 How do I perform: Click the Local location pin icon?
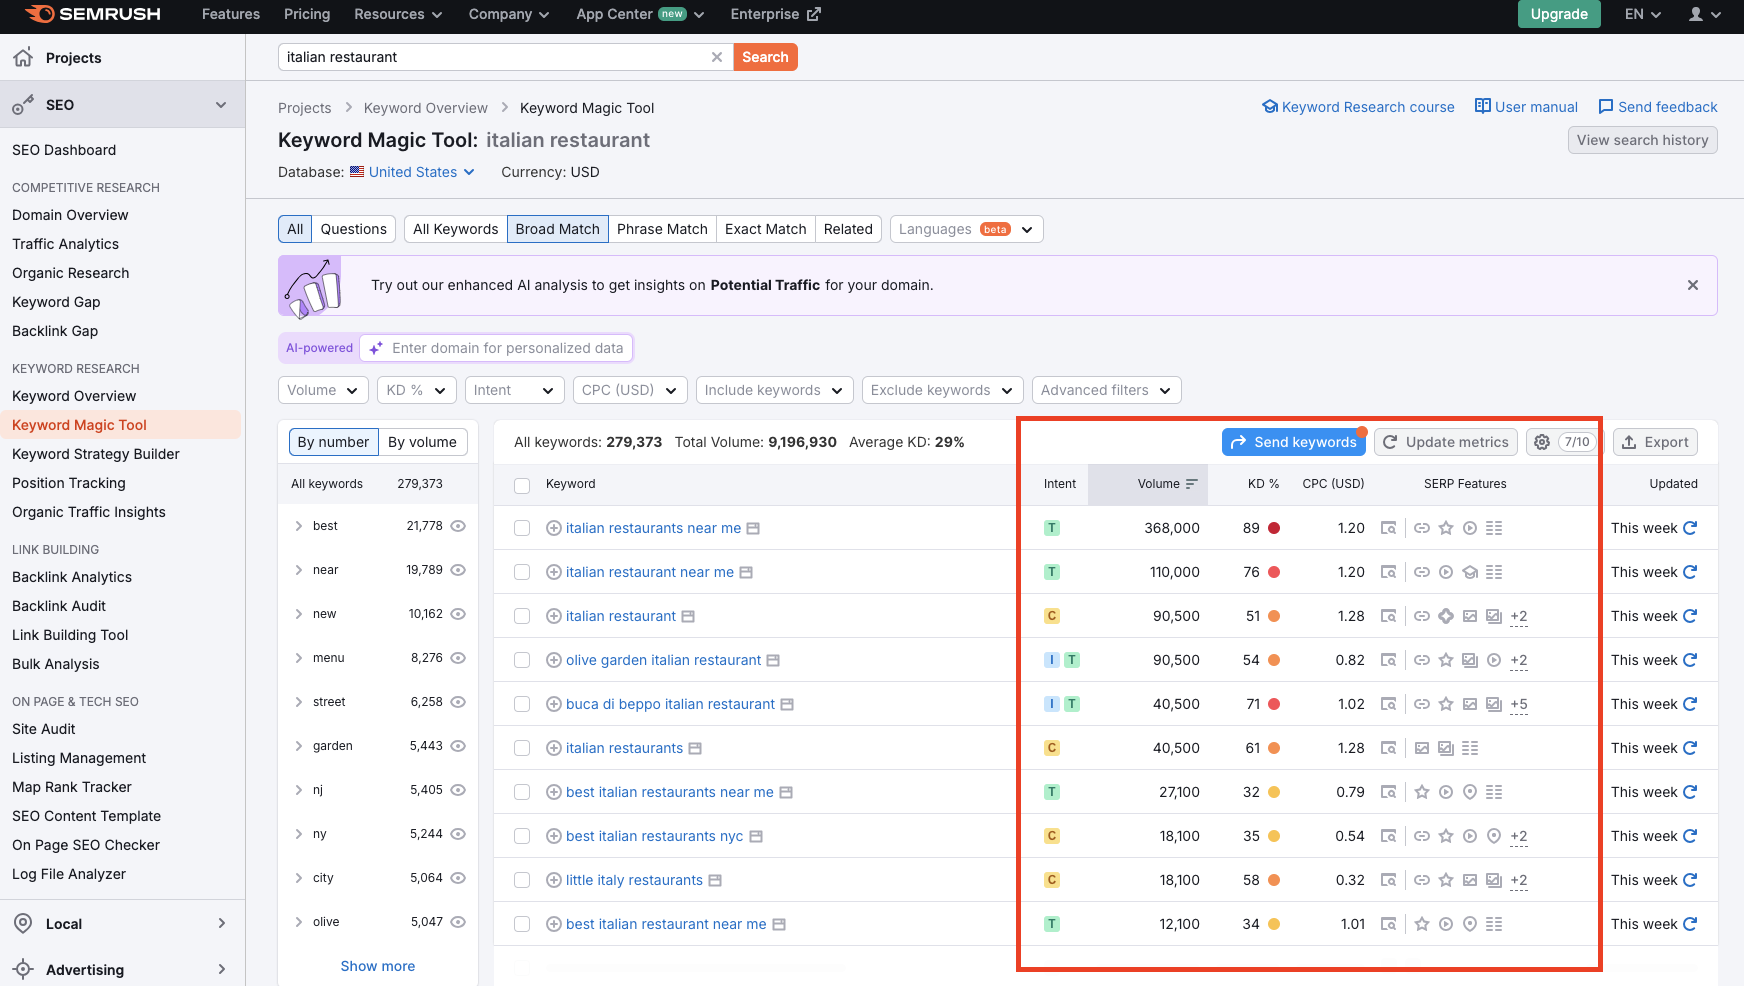tap(23, 923)
